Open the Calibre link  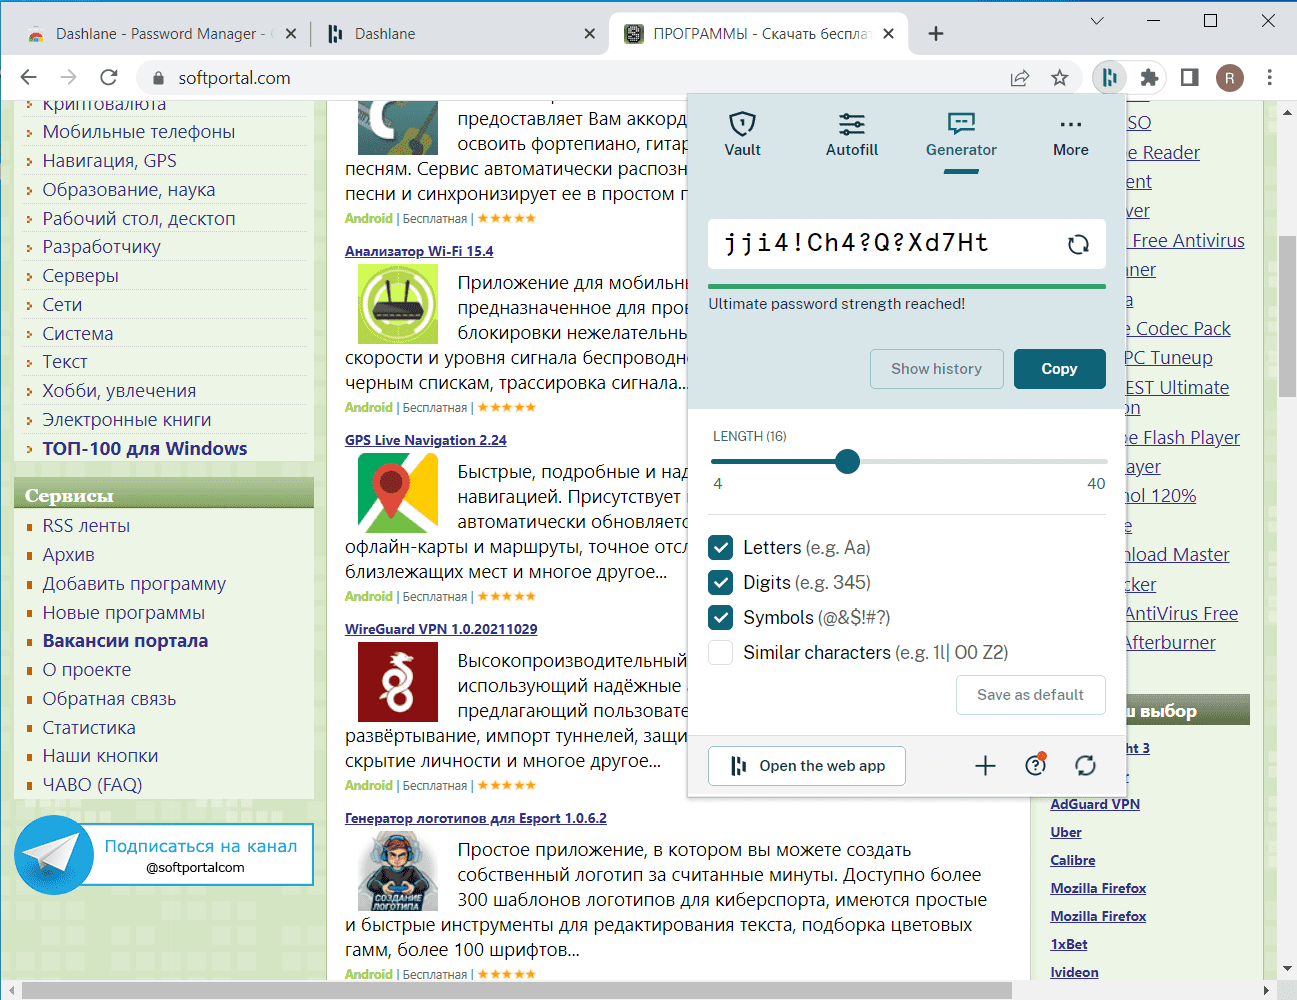(x=1073, y=860)
